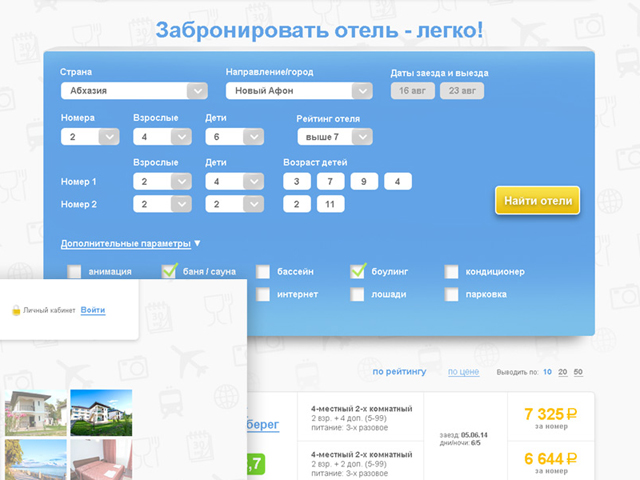Pick check-out date 23 авг
This screenshot has width=640, height=480.
click(462, 91)
